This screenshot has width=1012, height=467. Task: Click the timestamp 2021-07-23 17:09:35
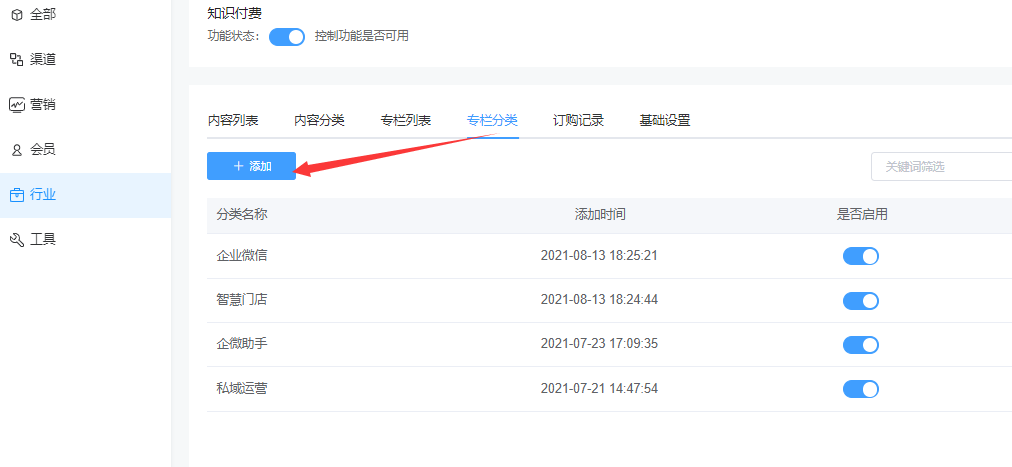pos(600,343)
